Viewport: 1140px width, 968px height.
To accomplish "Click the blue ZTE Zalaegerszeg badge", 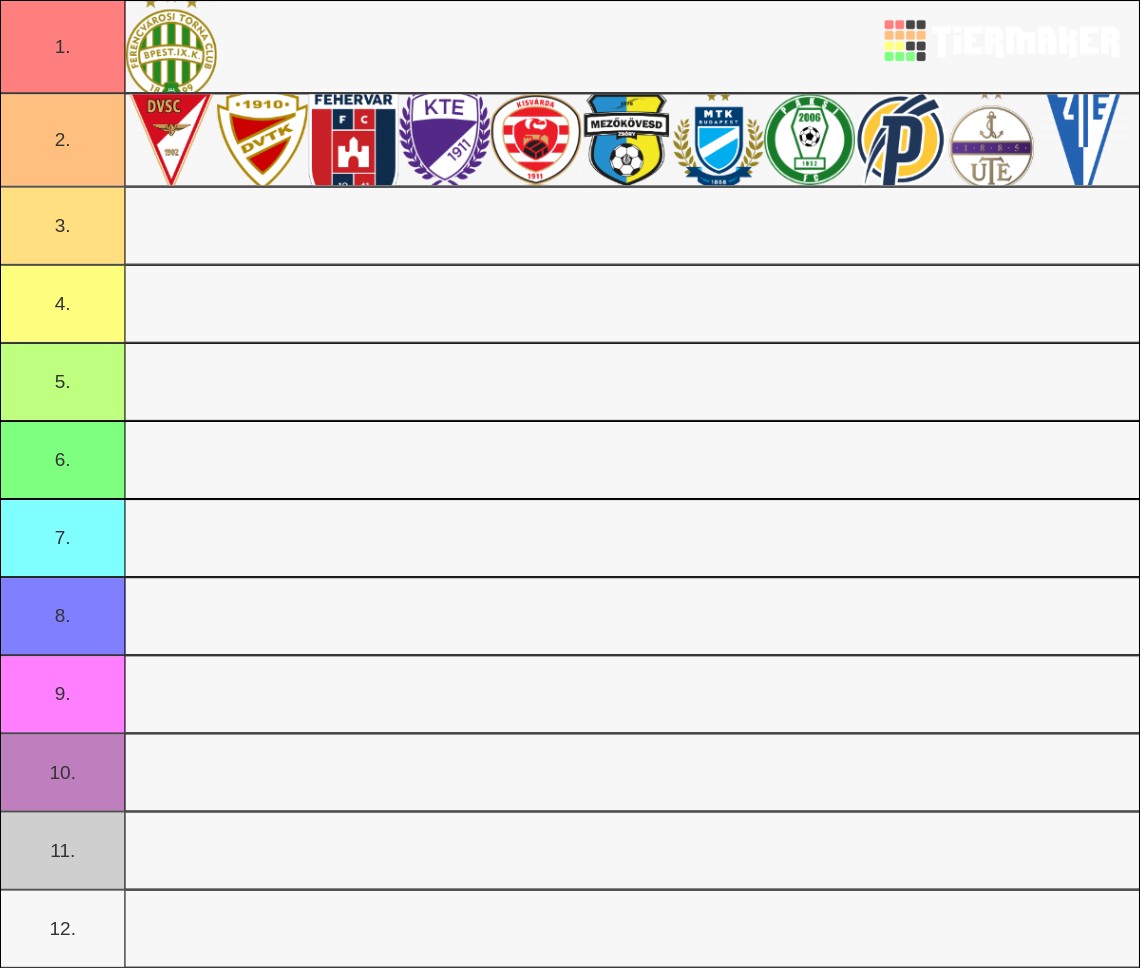I will point(1080,139).
